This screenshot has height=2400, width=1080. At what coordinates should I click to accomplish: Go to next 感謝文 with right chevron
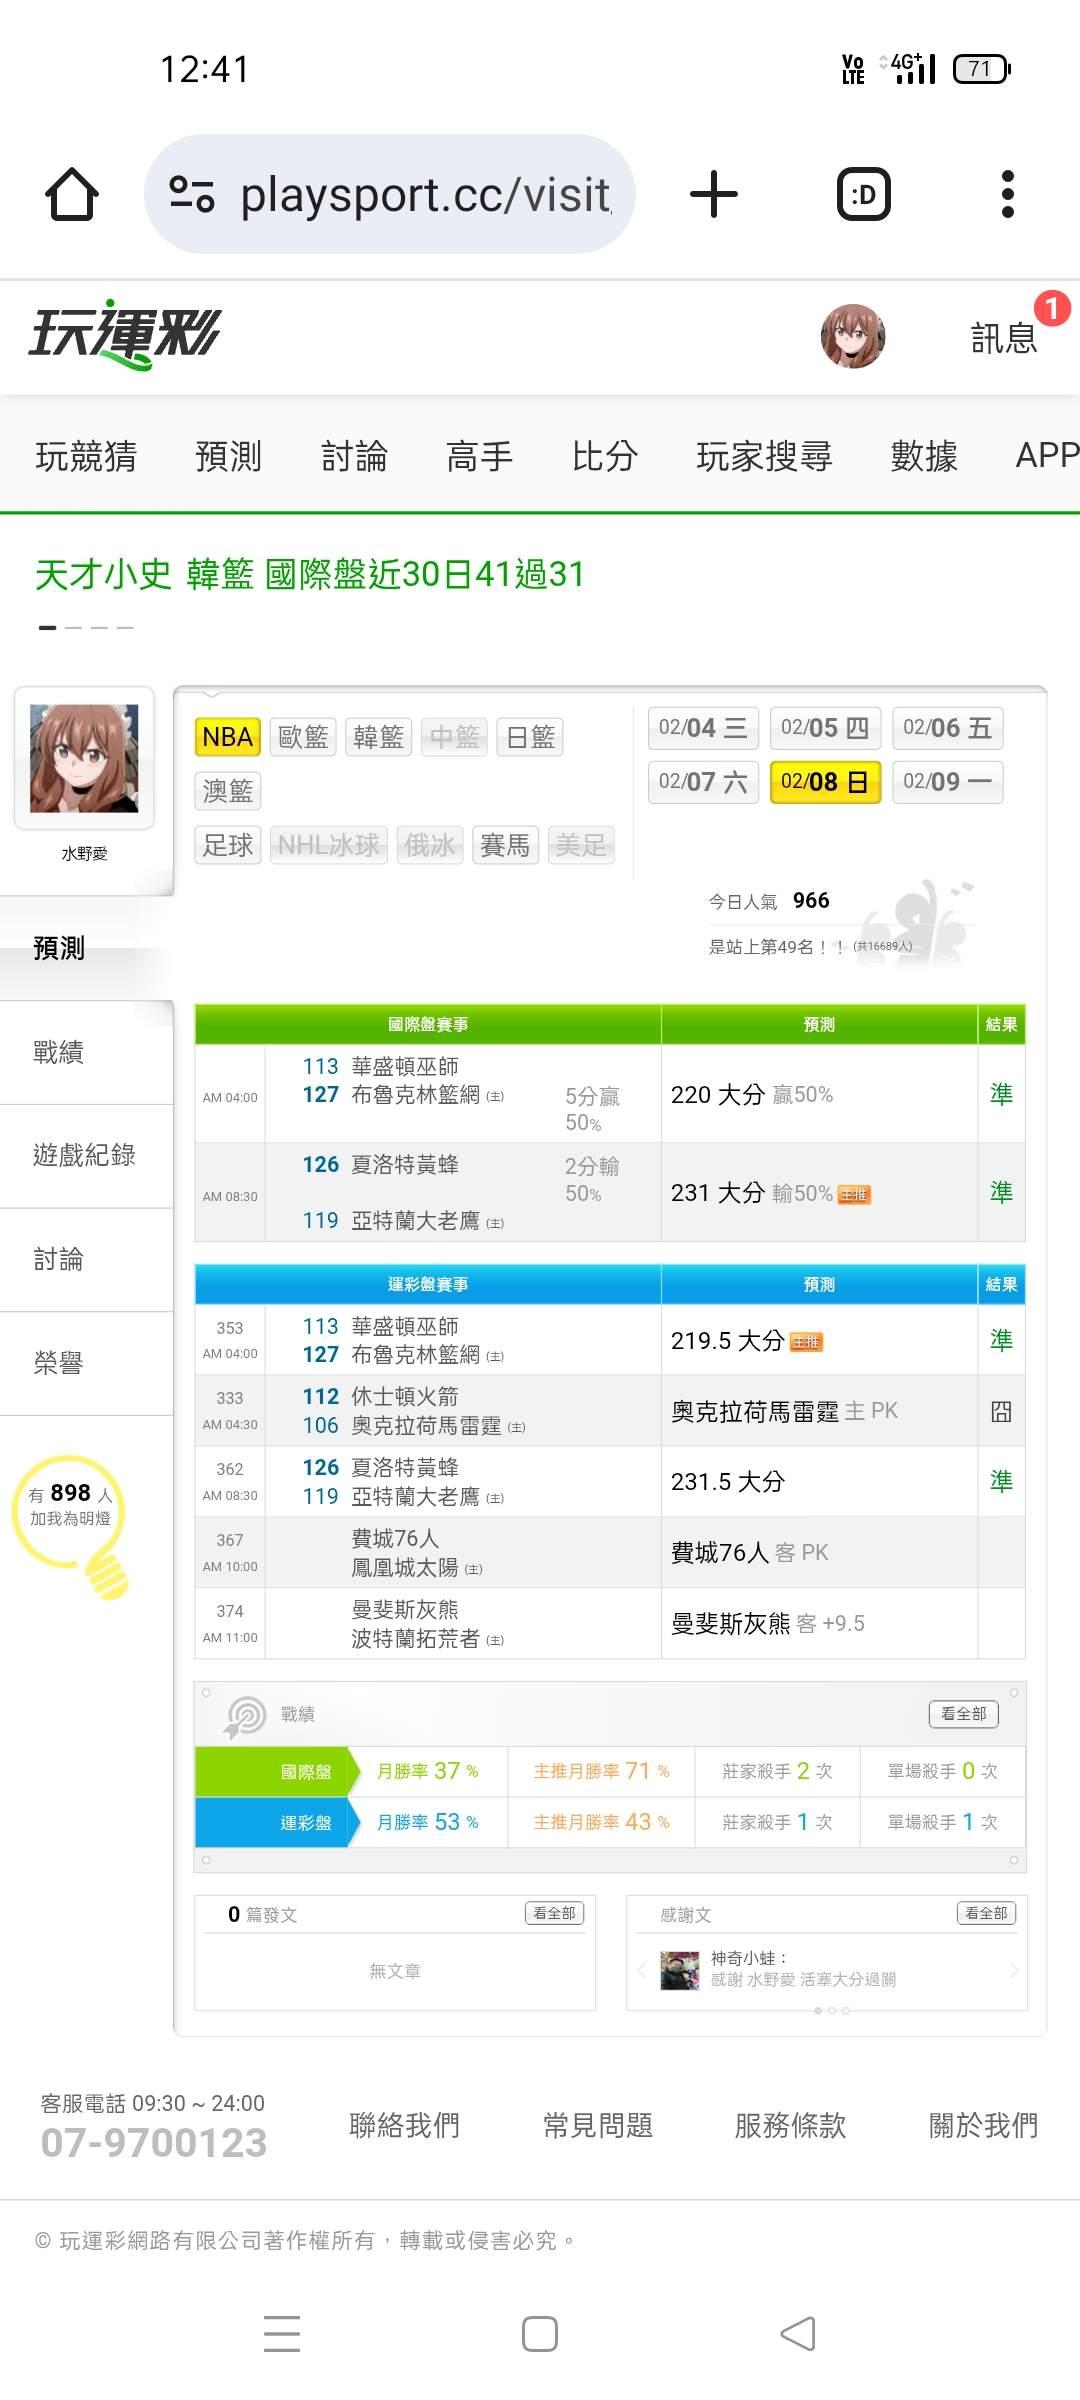(1014, 1970)
